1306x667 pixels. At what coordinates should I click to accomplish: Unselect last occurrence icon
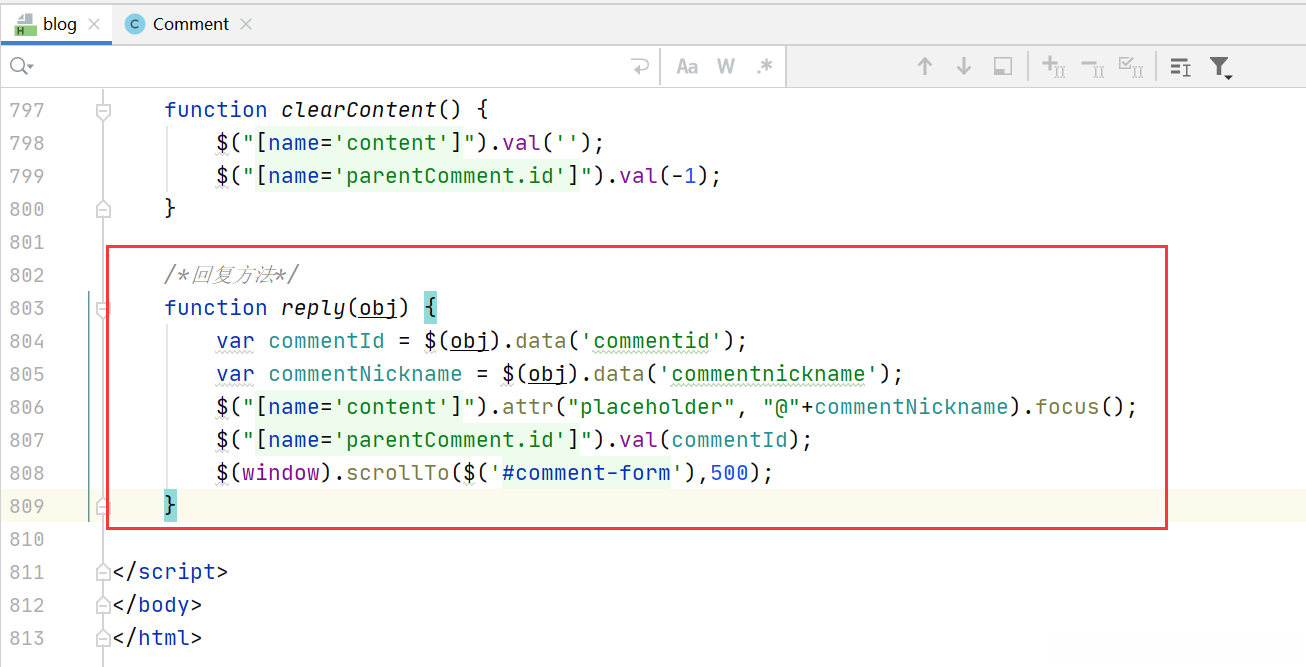tap(1093, 66)
